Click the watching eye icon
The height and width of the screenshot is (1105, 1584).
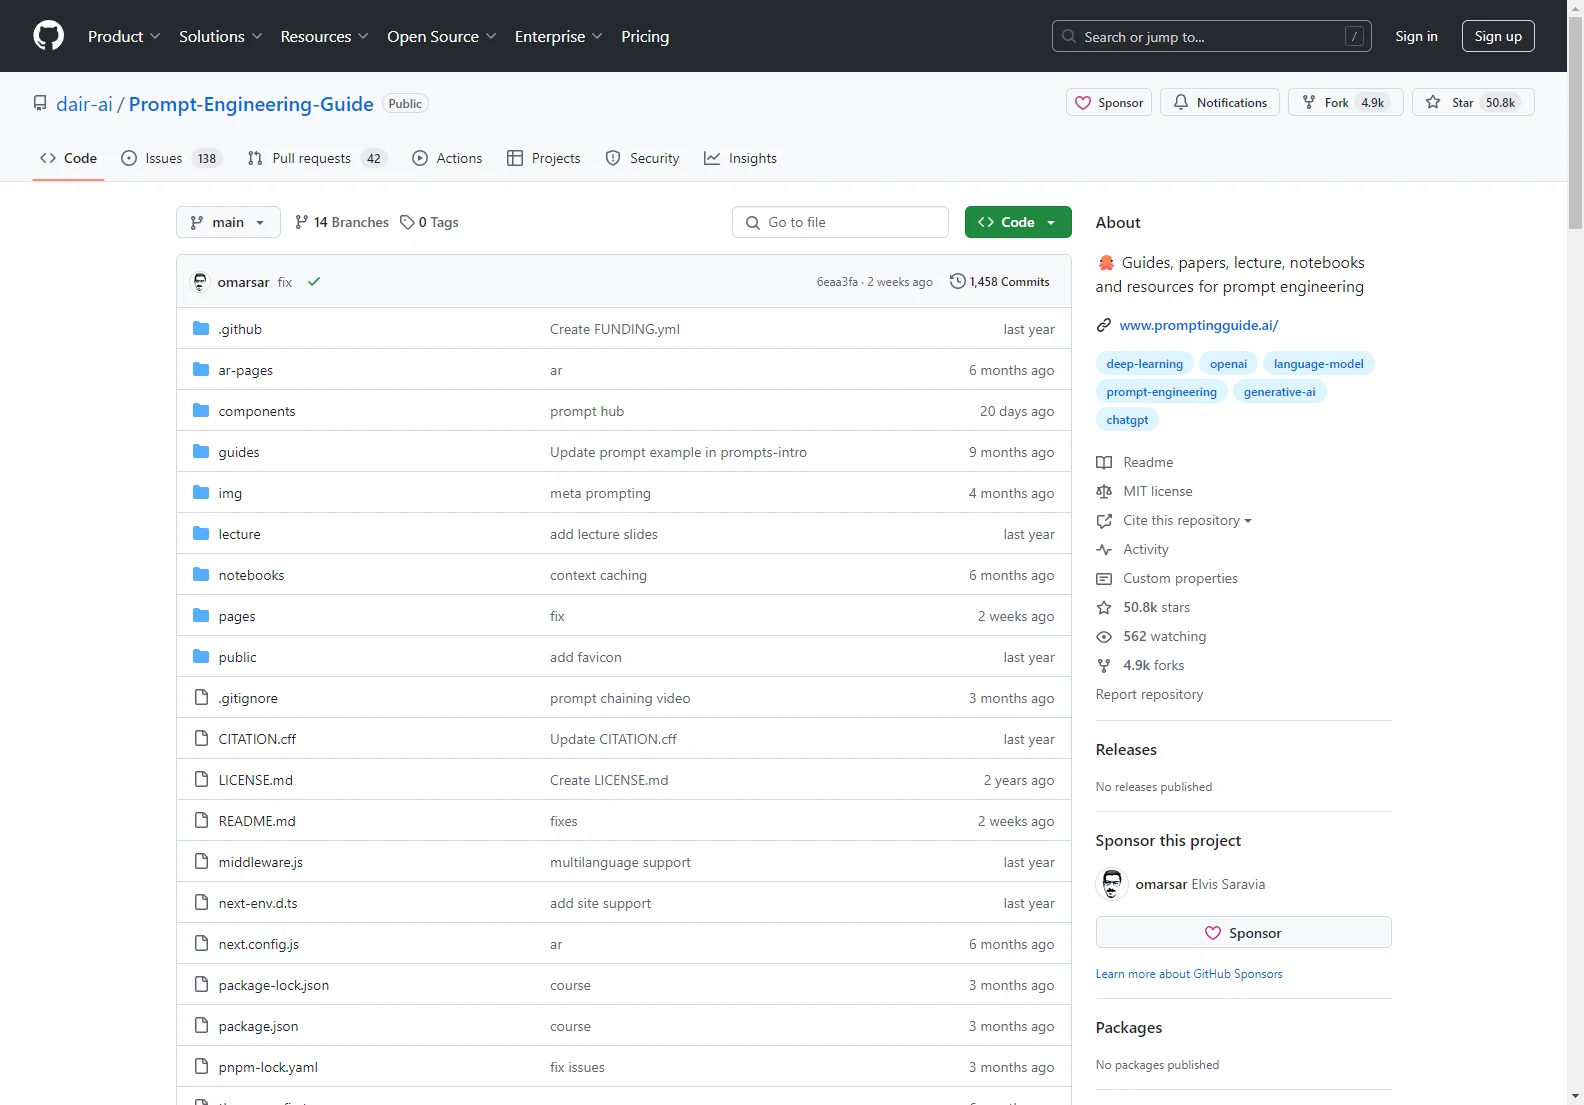1104,636
